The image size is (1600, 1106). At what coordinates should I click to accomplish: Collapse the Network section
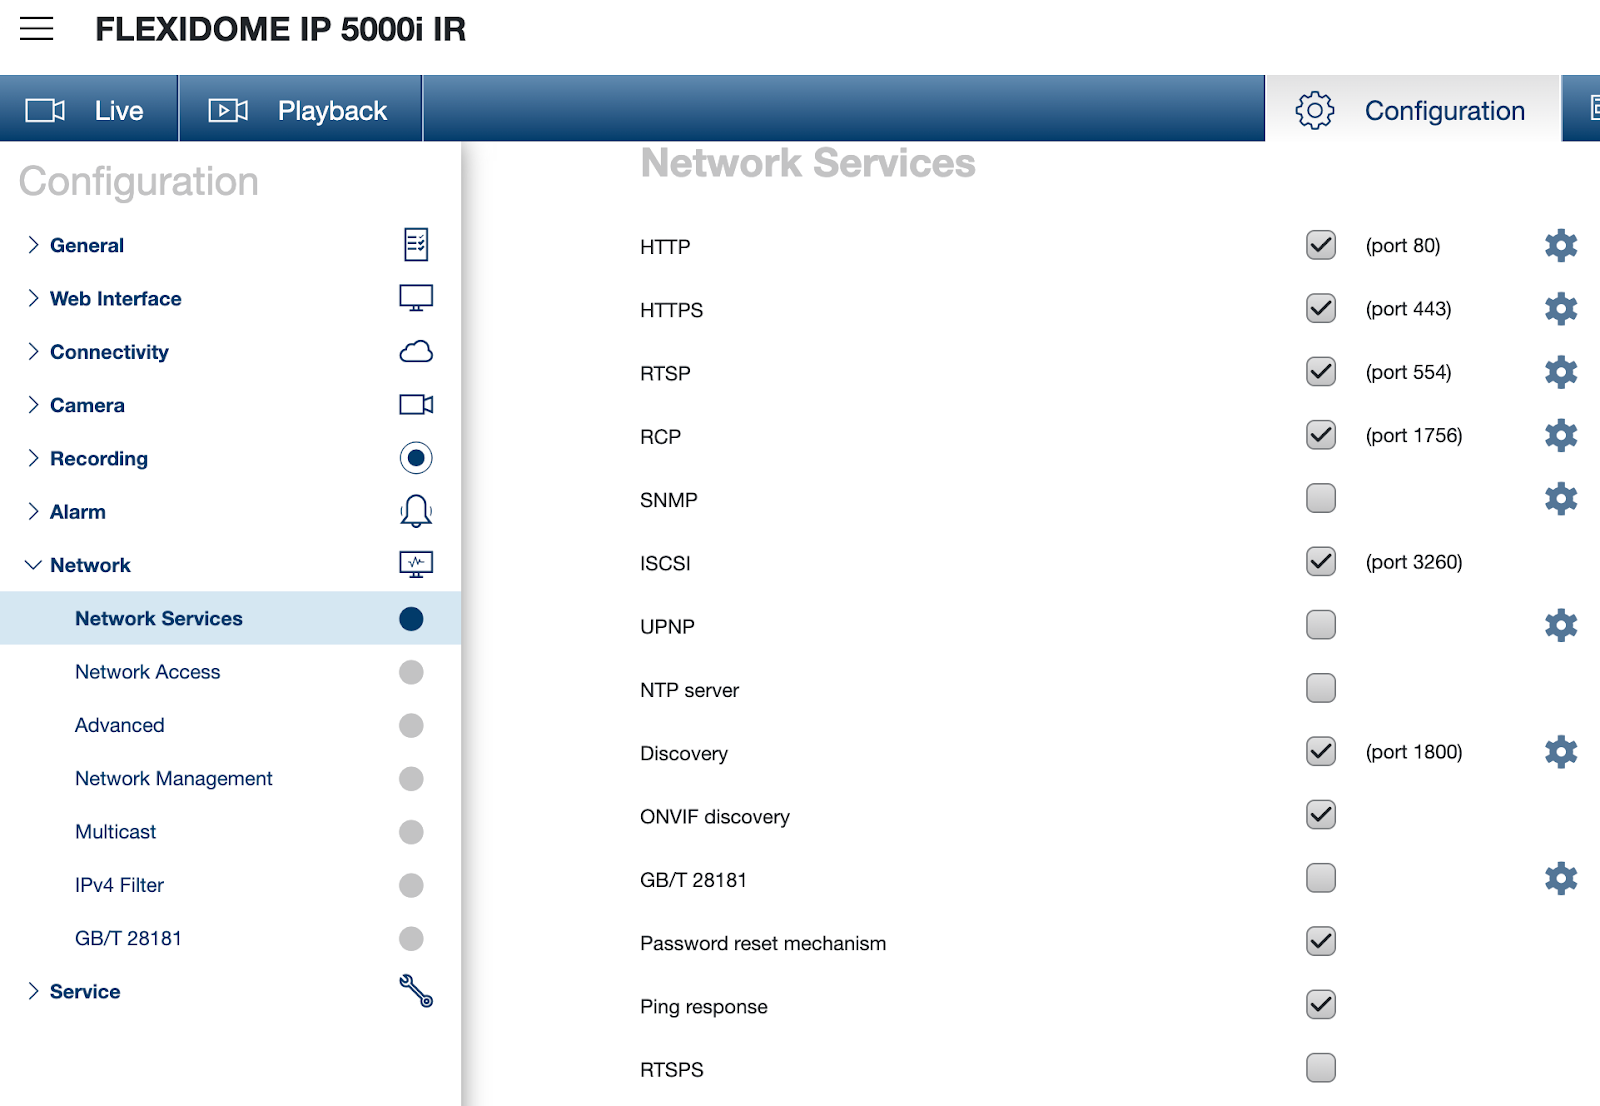coord(34,565)
